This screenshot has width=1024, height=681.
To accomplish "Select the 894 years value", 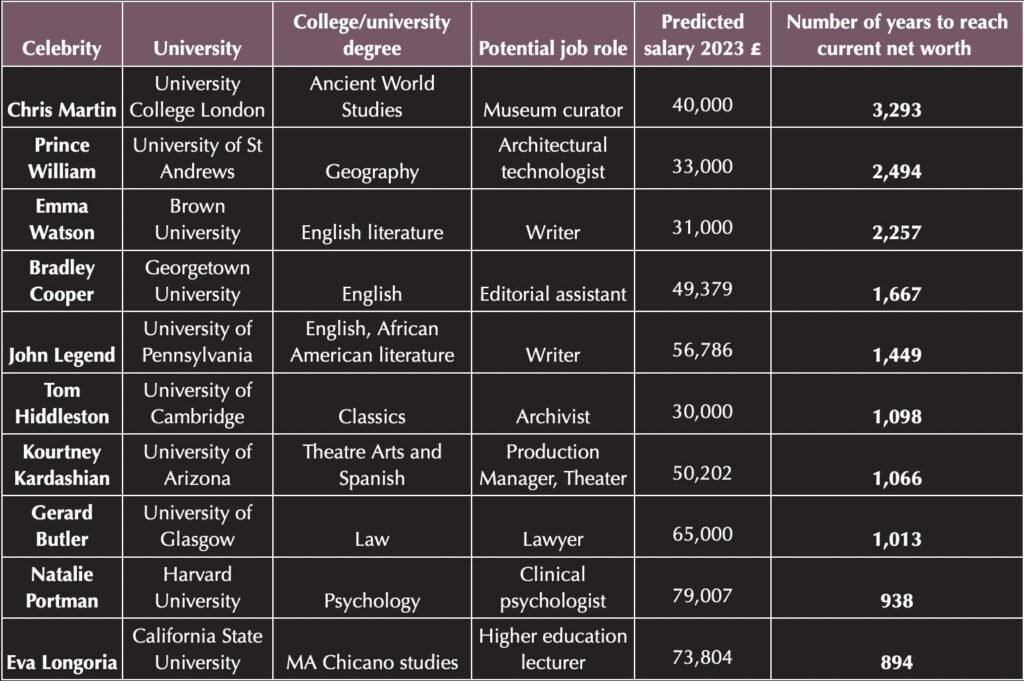I will tap(896, 661).
